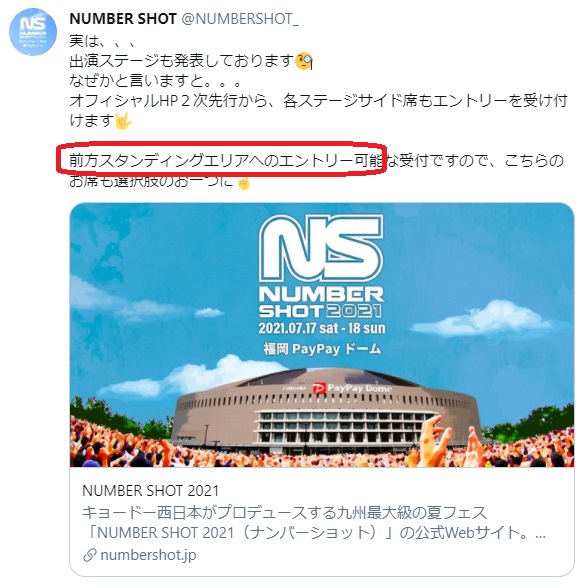This screenshot has height=588, width=587.
Task: Click the pointing hand emoji
Action: pyautogui.click(x=244, y=183)
